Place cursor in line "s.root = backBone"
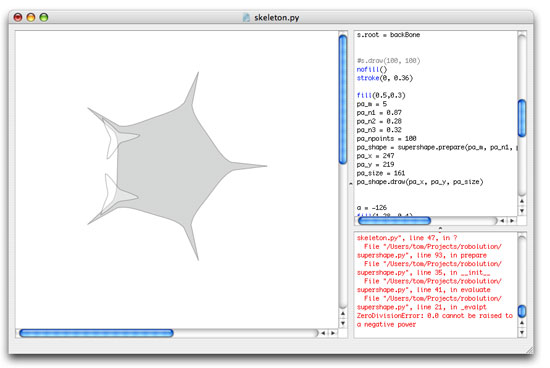This screenshot has width=550, height=368. coord(388,35)
